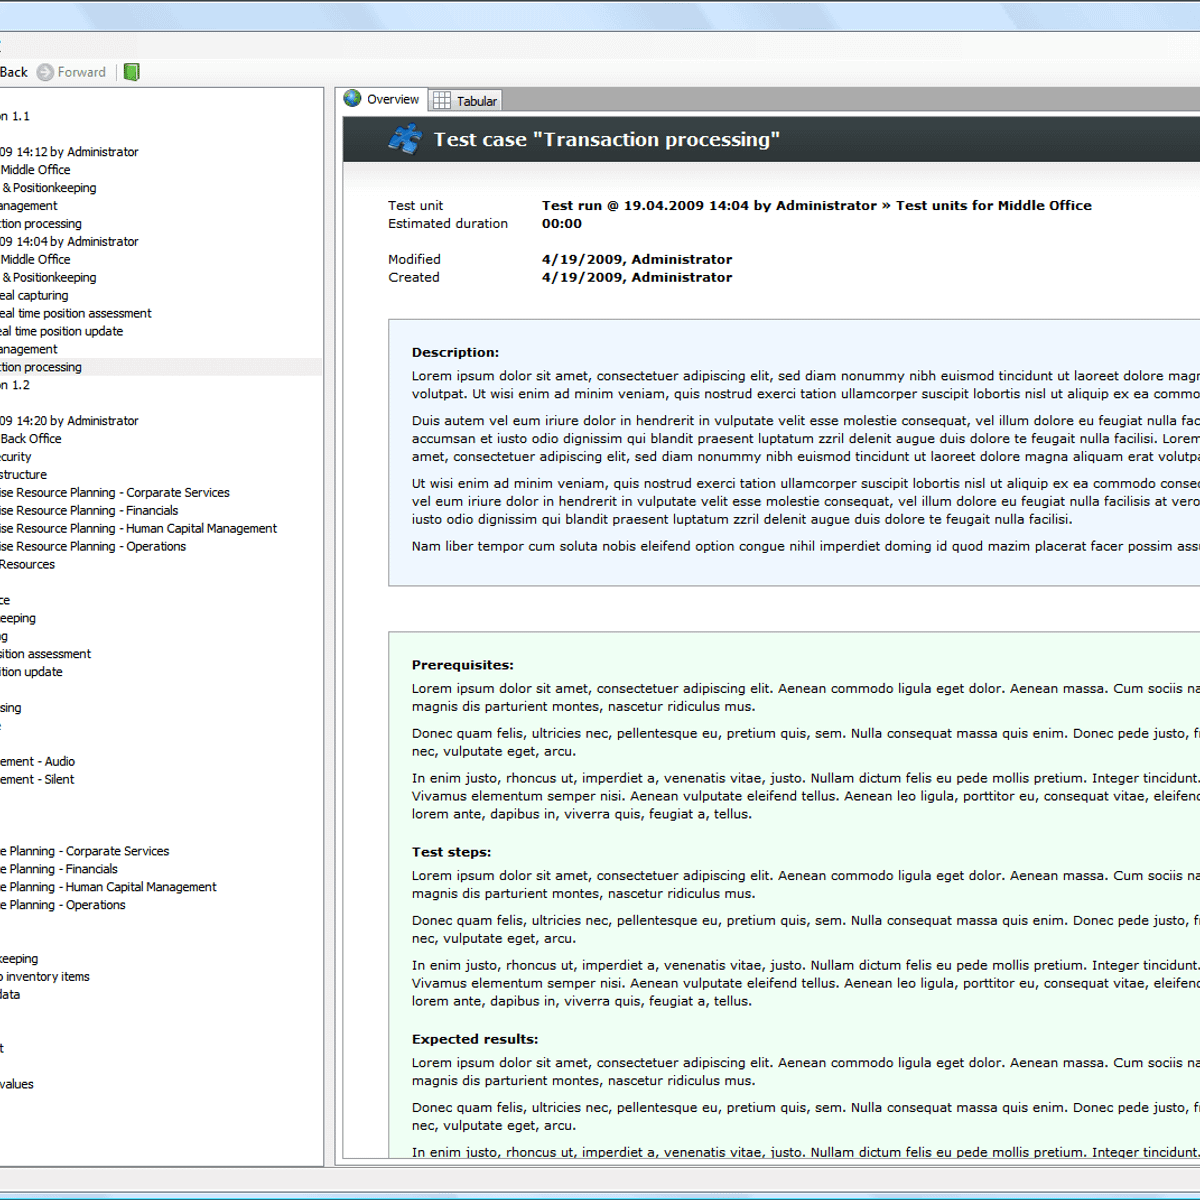The width and height of the screenshot is (1200, 1200).
Task: Click the 'Test case "Transaction processing"' title
Action: (606, 140)
